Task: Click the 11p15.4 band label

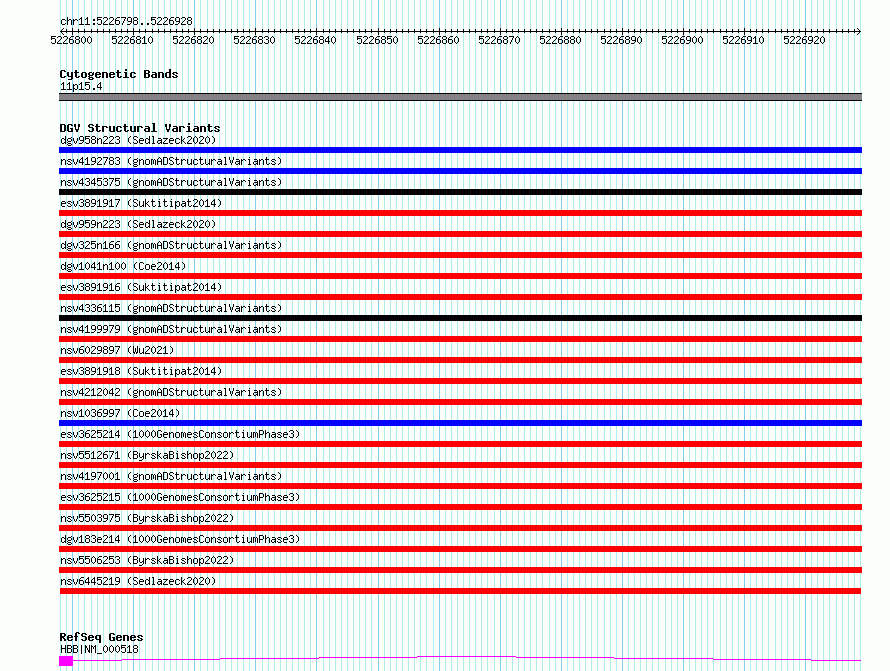Action: click(81, 86)
